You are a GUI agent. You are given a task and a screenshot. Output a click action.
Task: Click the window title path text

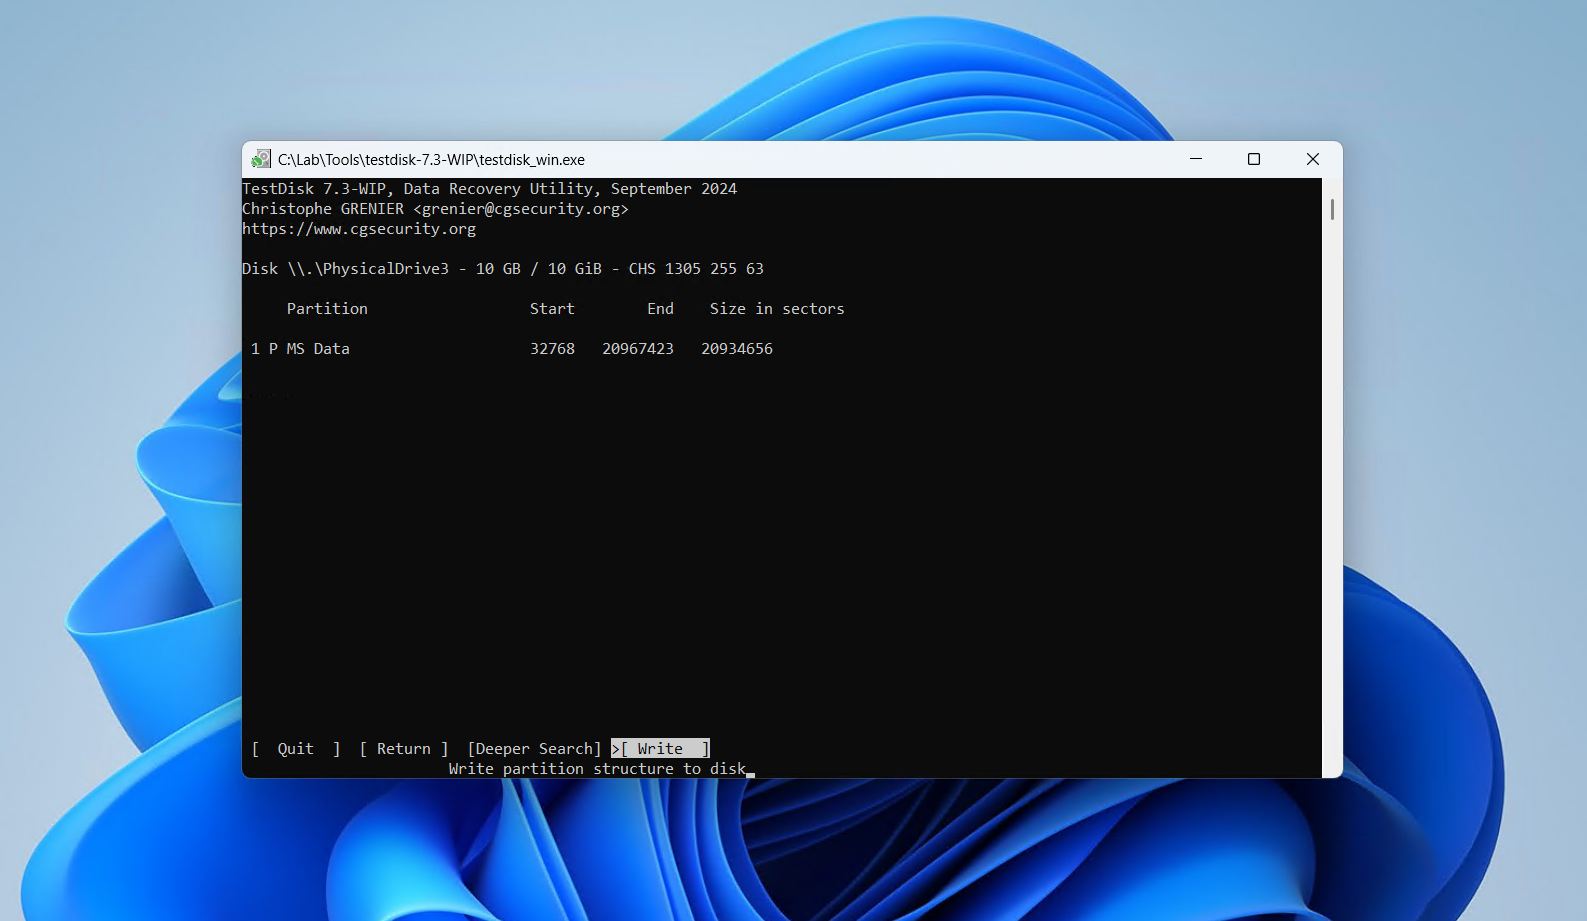click(x=431, y=159)
